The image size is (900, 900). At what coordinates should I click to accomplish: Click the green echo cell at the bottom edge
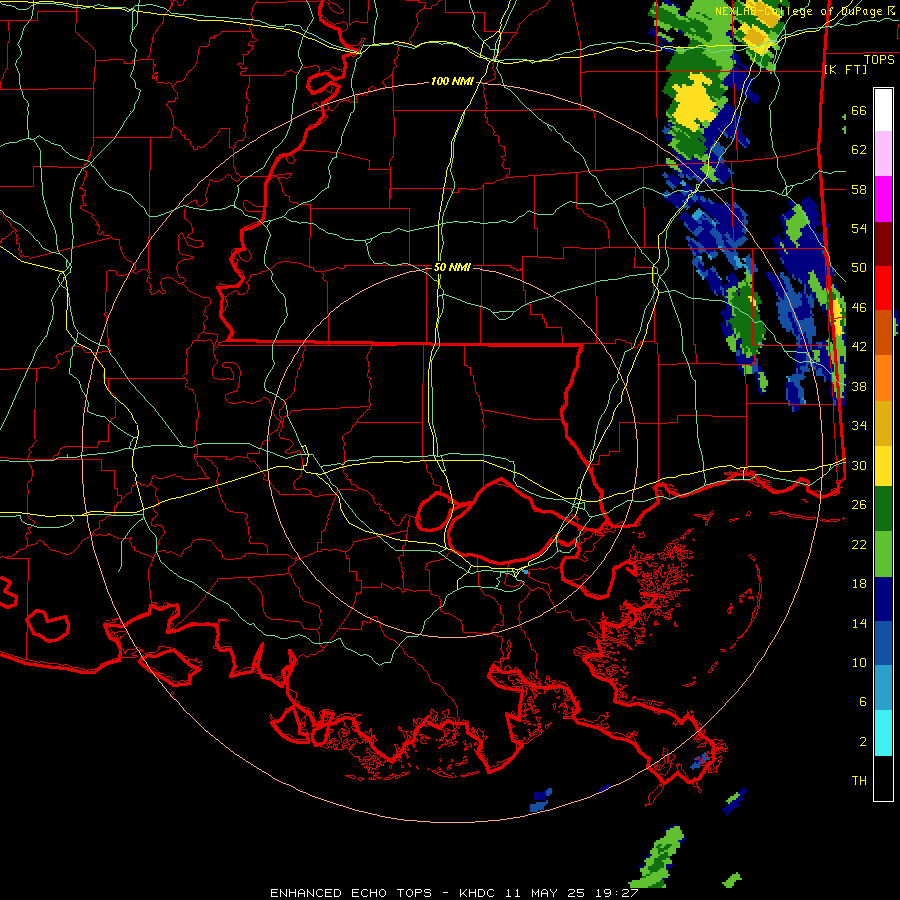659,857
